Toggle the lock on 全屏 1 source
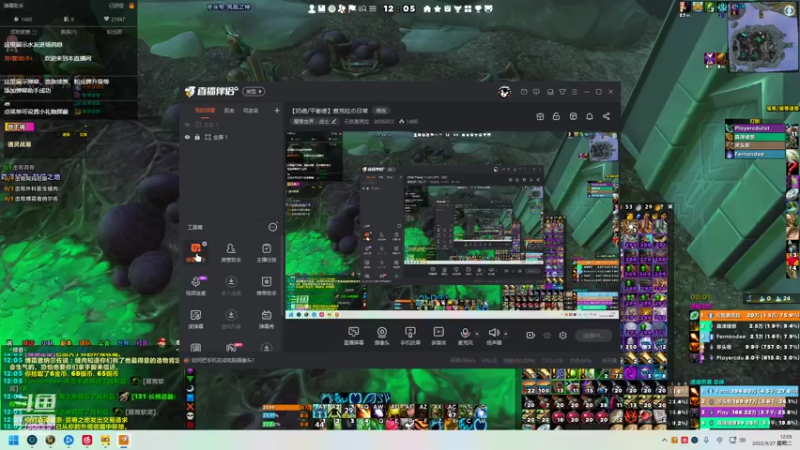This screenshot has width=800, height=450. [197, 137]
